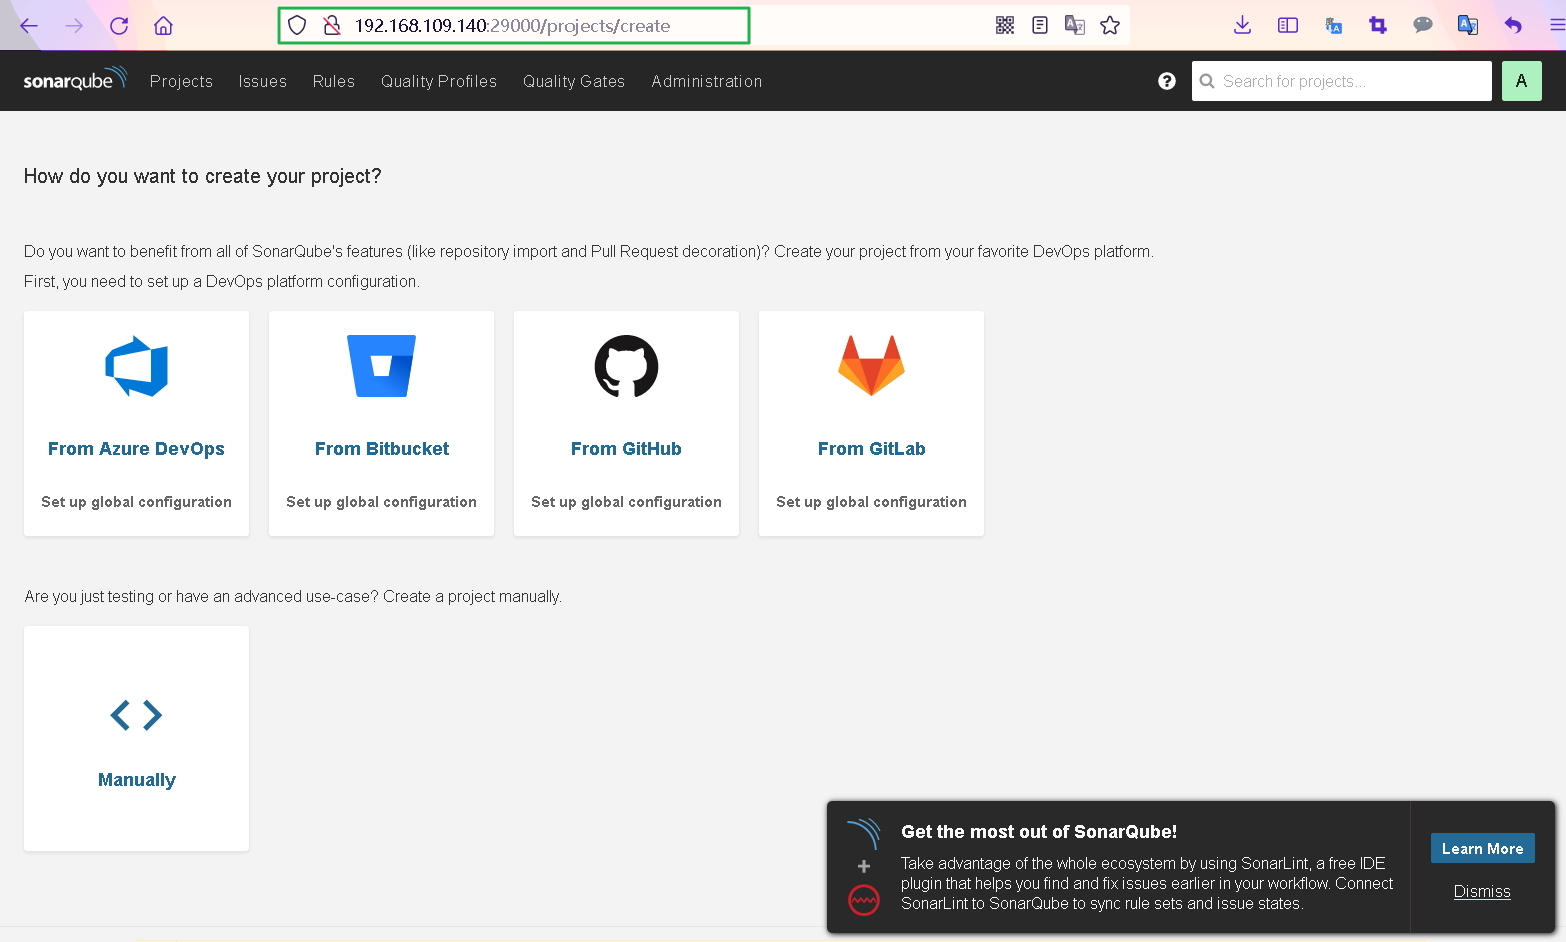Open the browser home page icon
Viewport: 1566px width, 942px height.
pyautogui.click(x=163, y=26)
